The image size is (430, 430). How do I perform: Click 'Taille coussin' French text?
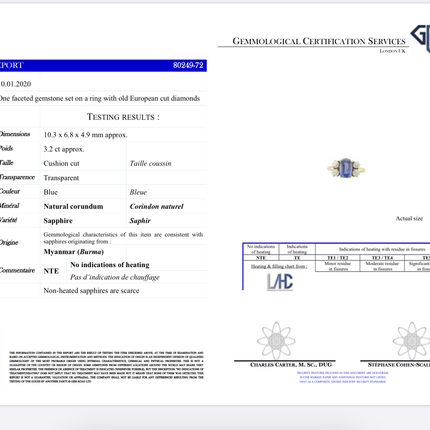coord(150,163)
